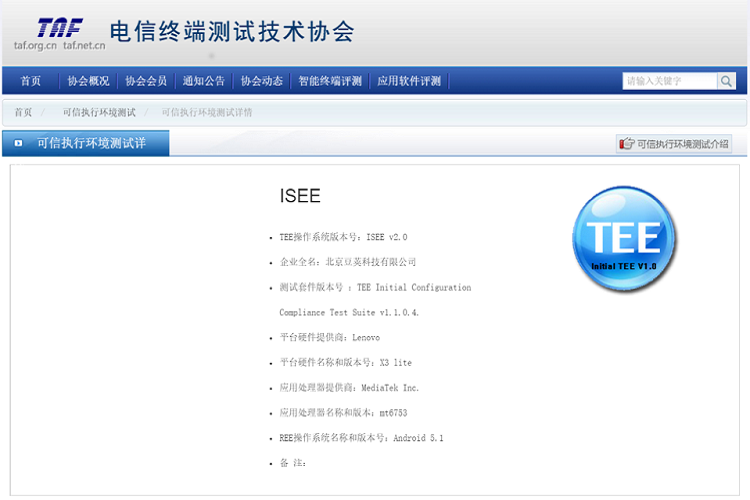Click the 'mt6753' processor name line

343,413
